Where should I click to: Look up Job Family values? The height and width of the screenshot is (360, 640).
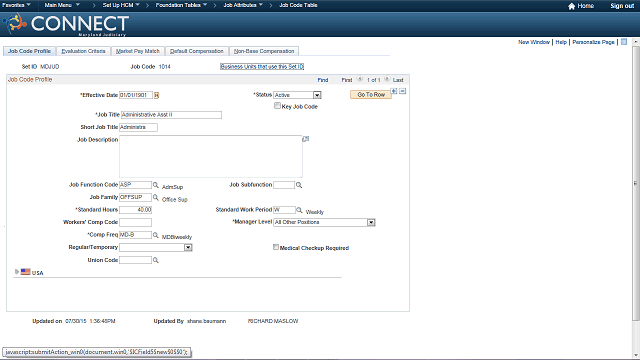coord(156,197)
